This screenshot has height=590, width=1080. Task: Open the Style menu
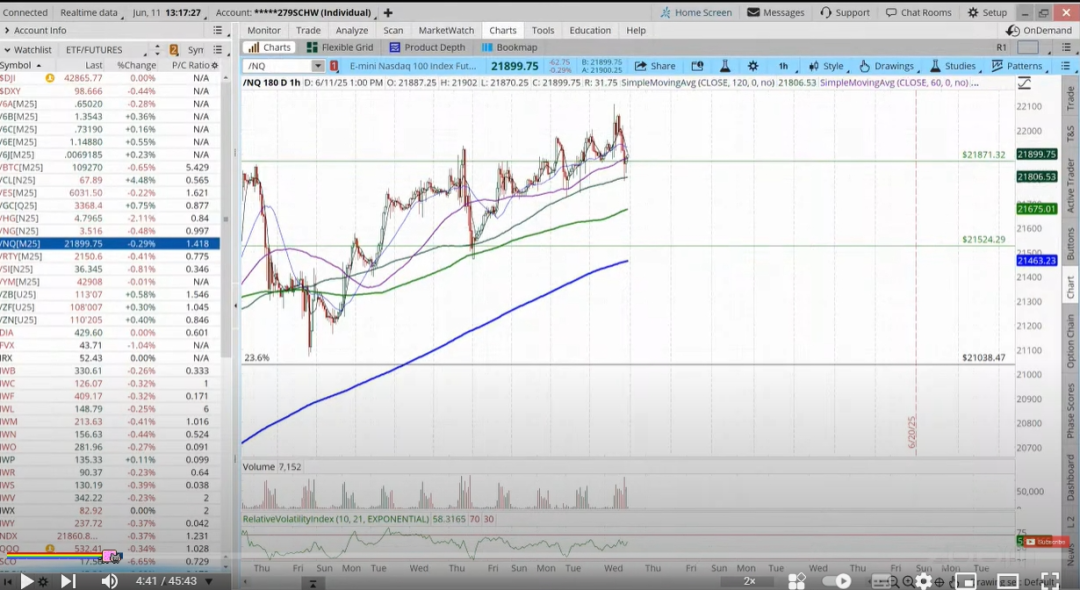pyautogui.click(x=827, y=66)
